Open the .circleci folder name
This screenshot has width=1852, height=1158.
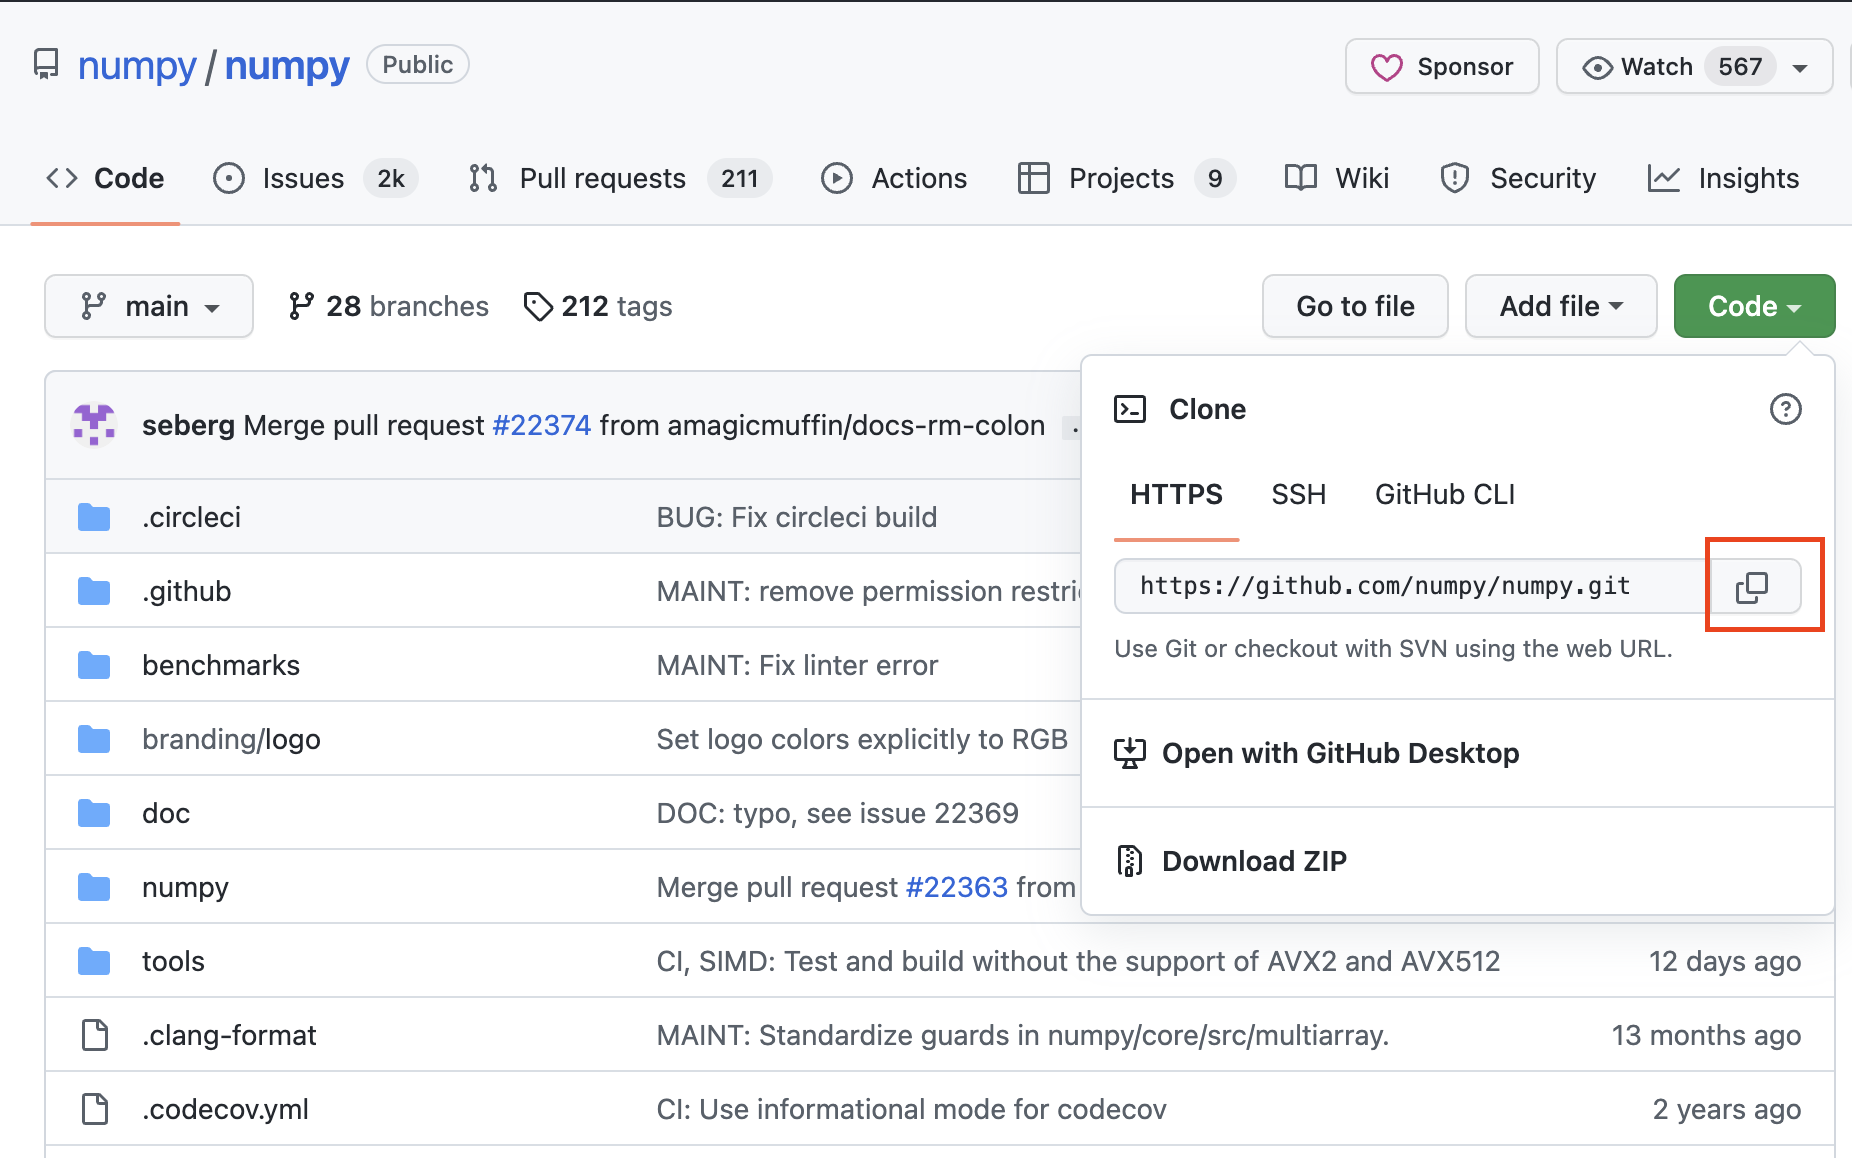pyautogui.click(x=191, y=517)
